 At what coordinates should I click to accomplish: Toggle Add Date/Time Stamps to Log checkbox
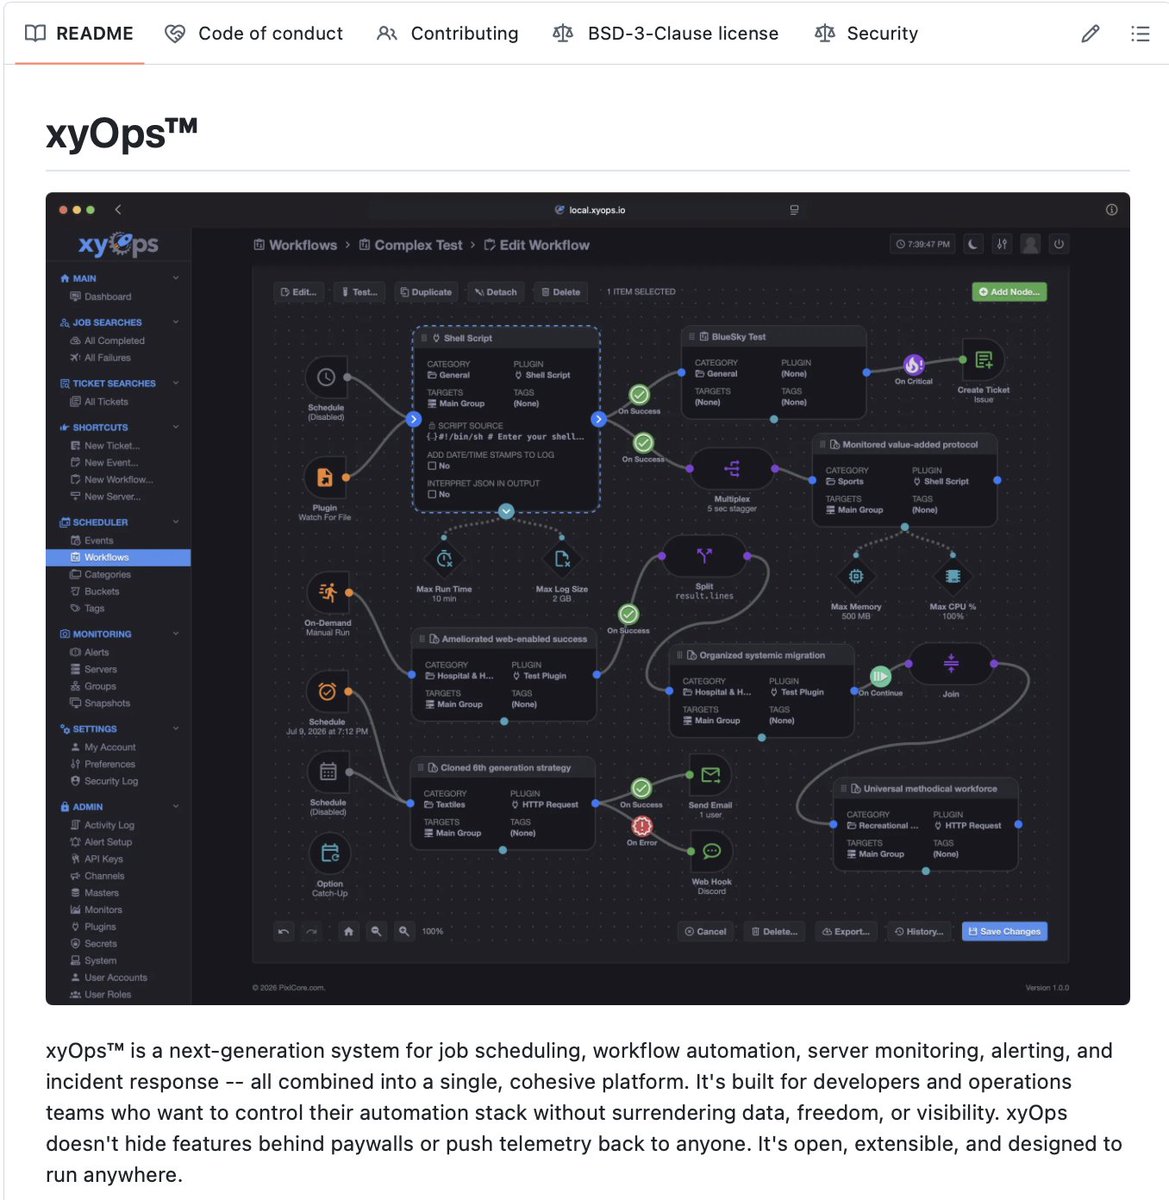point(432,466)
